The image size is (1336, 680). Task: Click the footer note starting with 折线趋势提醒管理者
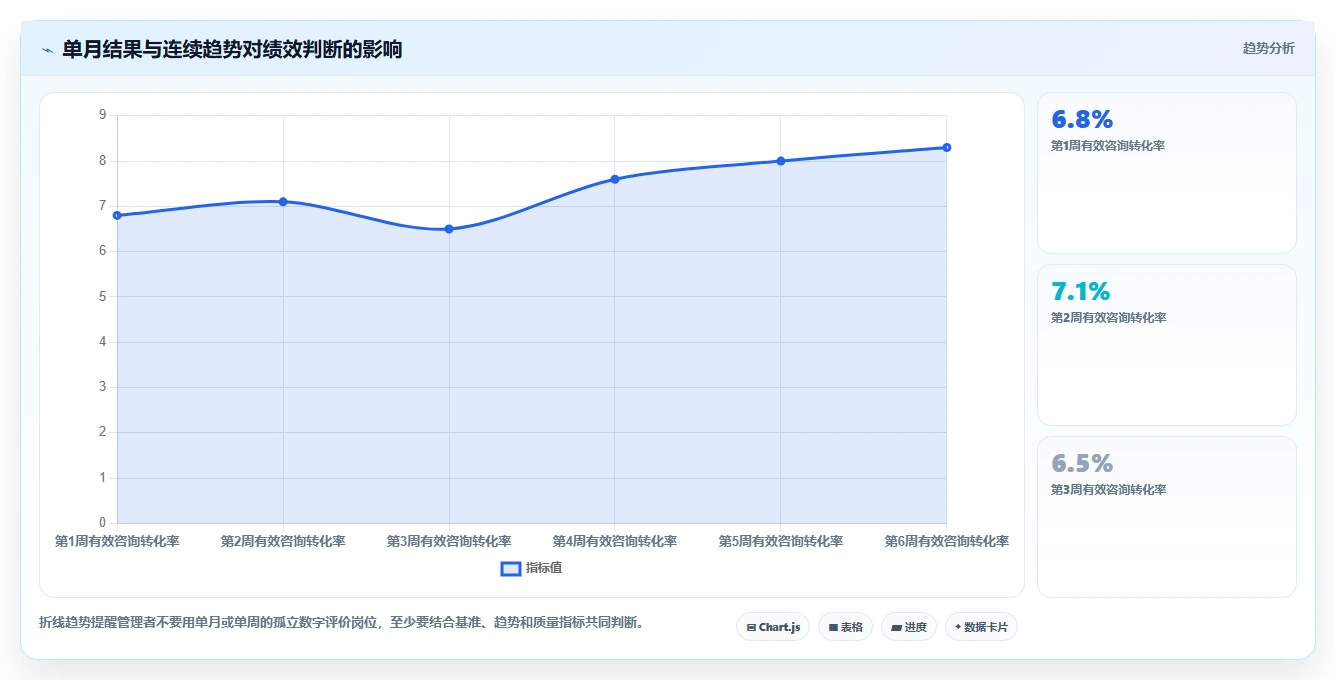click(343, 622)
